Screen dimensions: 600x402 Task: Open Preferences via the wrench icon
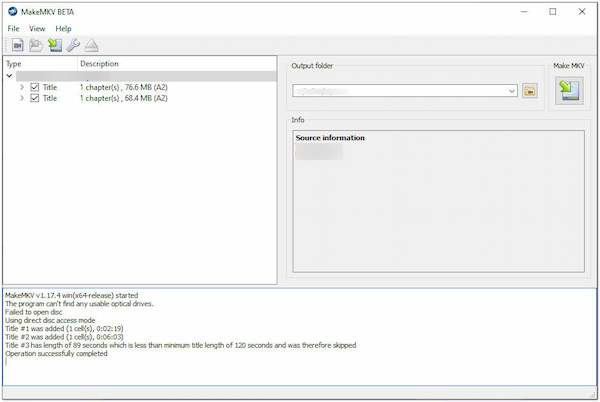point(73,45)
